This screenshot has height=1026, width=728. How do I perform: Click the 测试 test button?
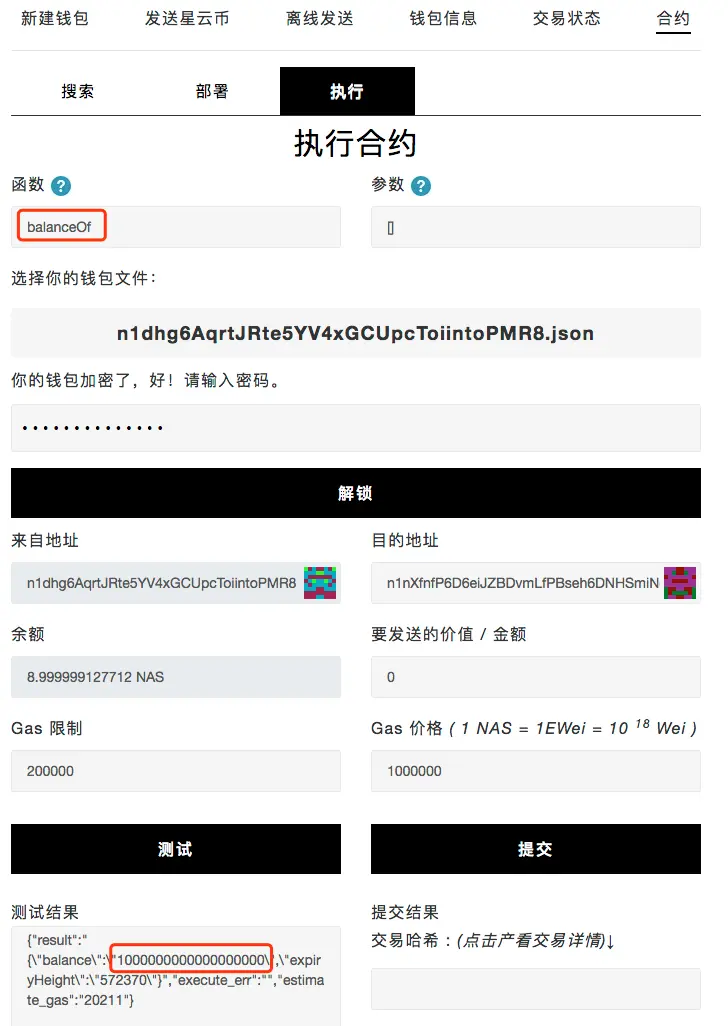click(x=176, y=849)
